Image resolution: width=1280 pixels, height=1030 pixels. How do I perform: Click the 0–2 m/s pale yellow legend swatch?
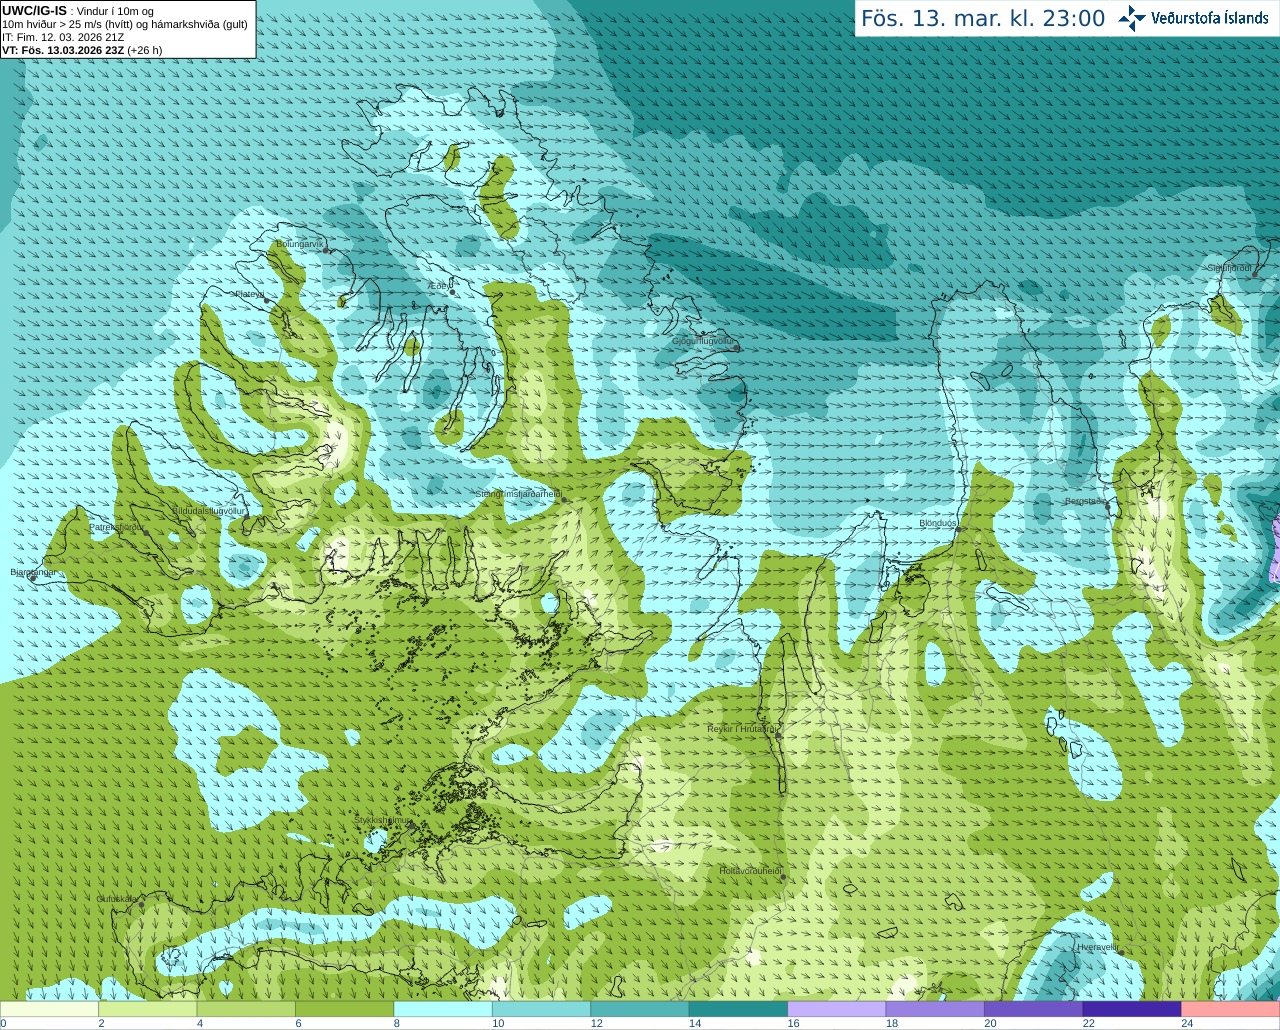50,1009
